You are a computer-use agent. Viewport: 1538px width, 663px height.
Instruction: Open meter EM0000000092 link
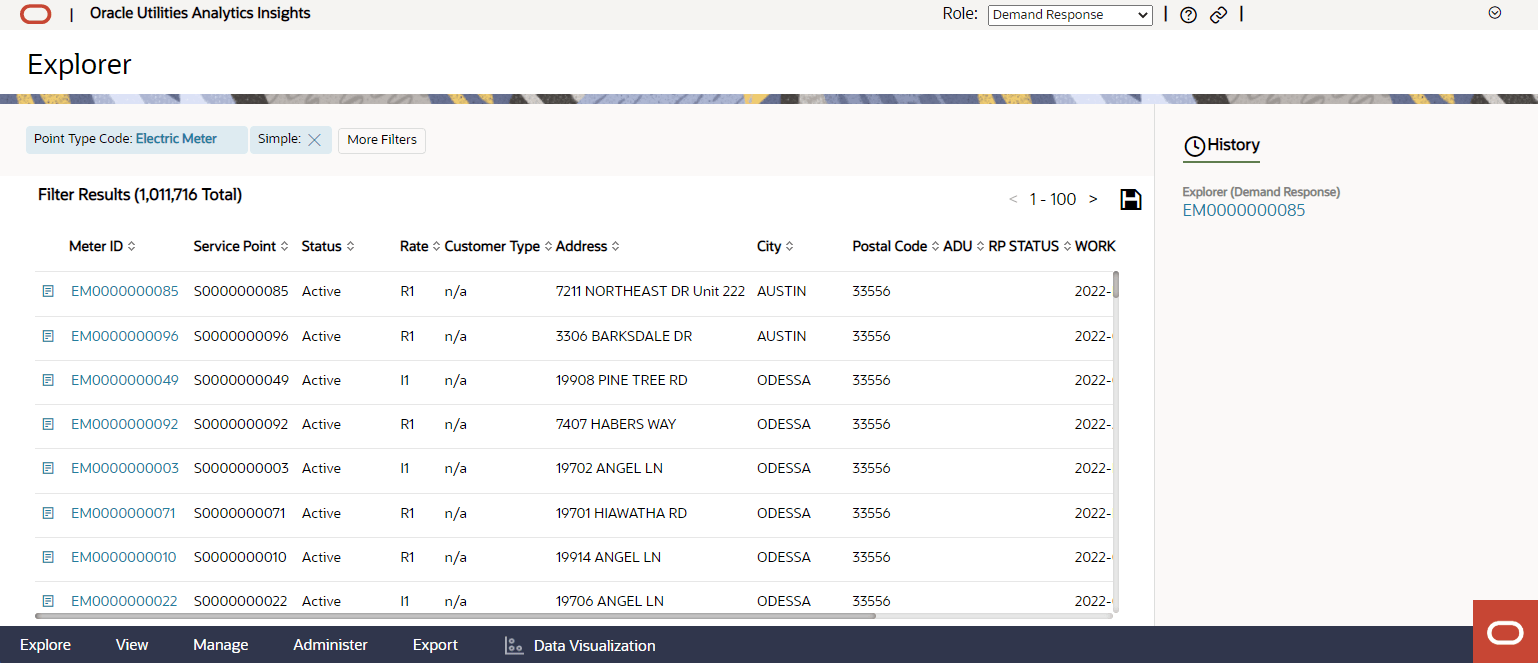(124, 424)
